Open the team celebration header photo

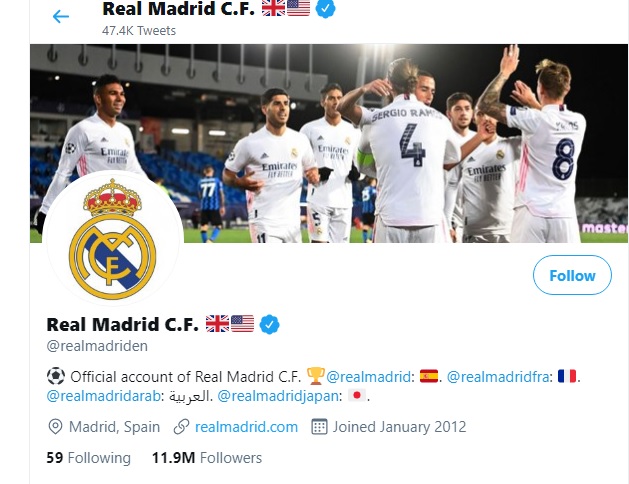tap(329, 143)
